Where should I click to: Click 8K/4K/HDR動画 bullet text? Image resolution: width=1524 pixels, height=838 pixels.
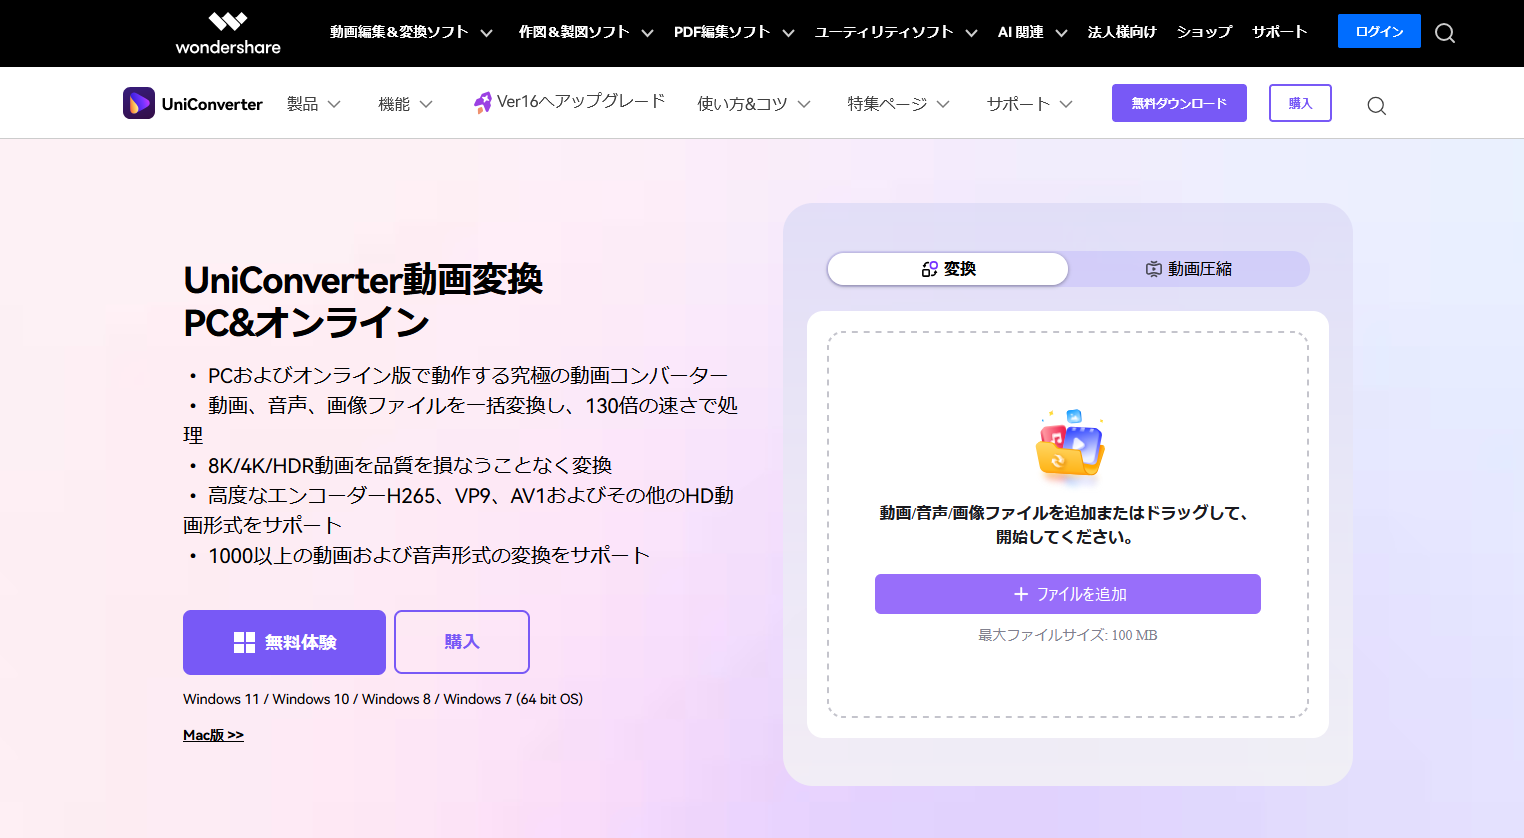pyautogui.click(x=410, y=465)
